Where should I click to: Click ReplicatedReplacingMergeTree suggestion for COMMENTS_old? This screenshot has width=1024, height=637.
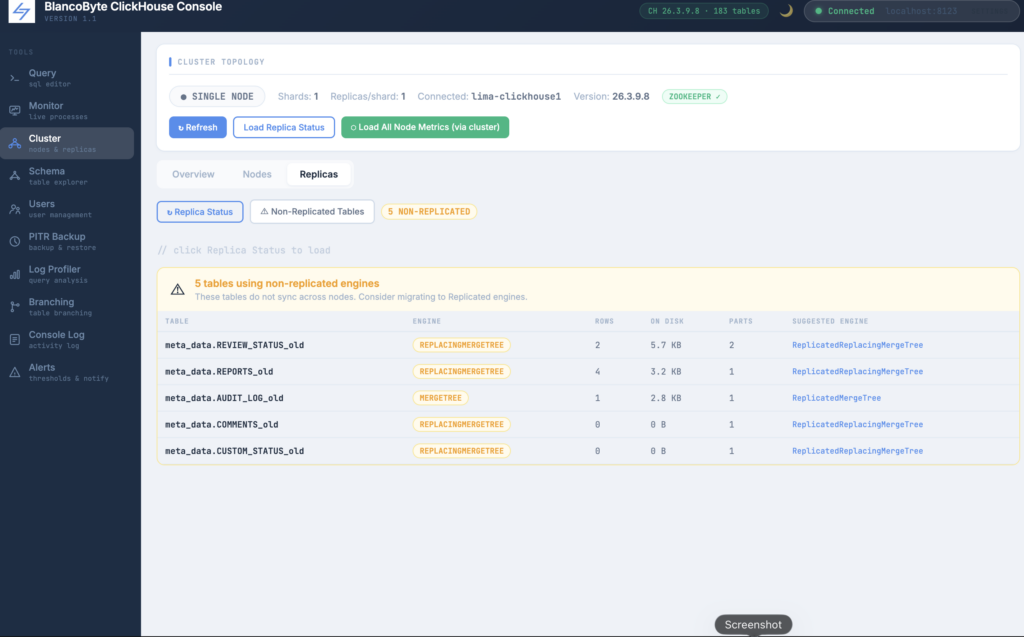coord(857,425)
